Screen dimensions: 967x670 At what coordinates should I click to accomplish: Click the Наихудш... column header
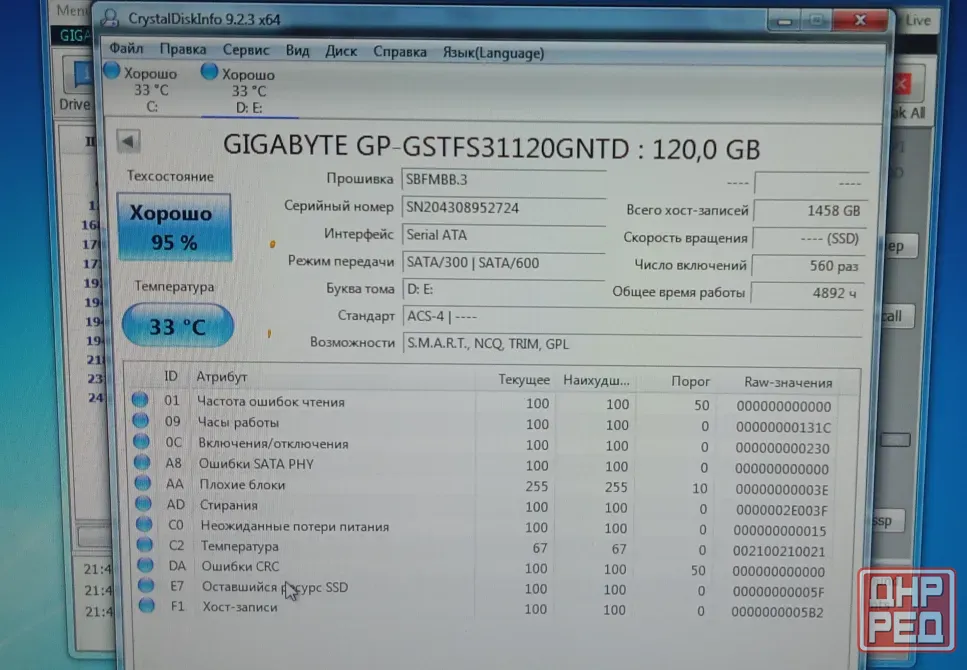pyautogui.click(x=596, y=381)
